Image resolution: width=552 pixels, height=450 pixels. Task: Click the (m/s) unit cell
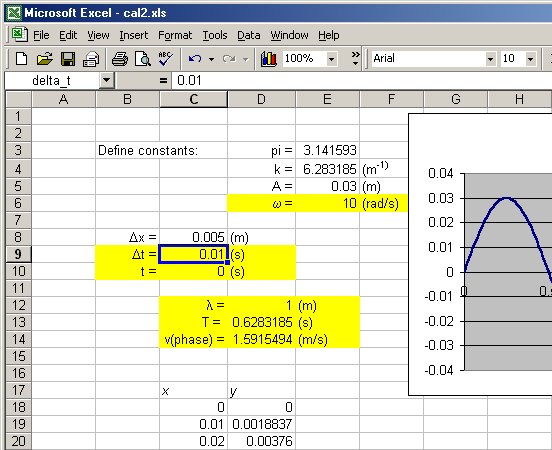(327, 339)
